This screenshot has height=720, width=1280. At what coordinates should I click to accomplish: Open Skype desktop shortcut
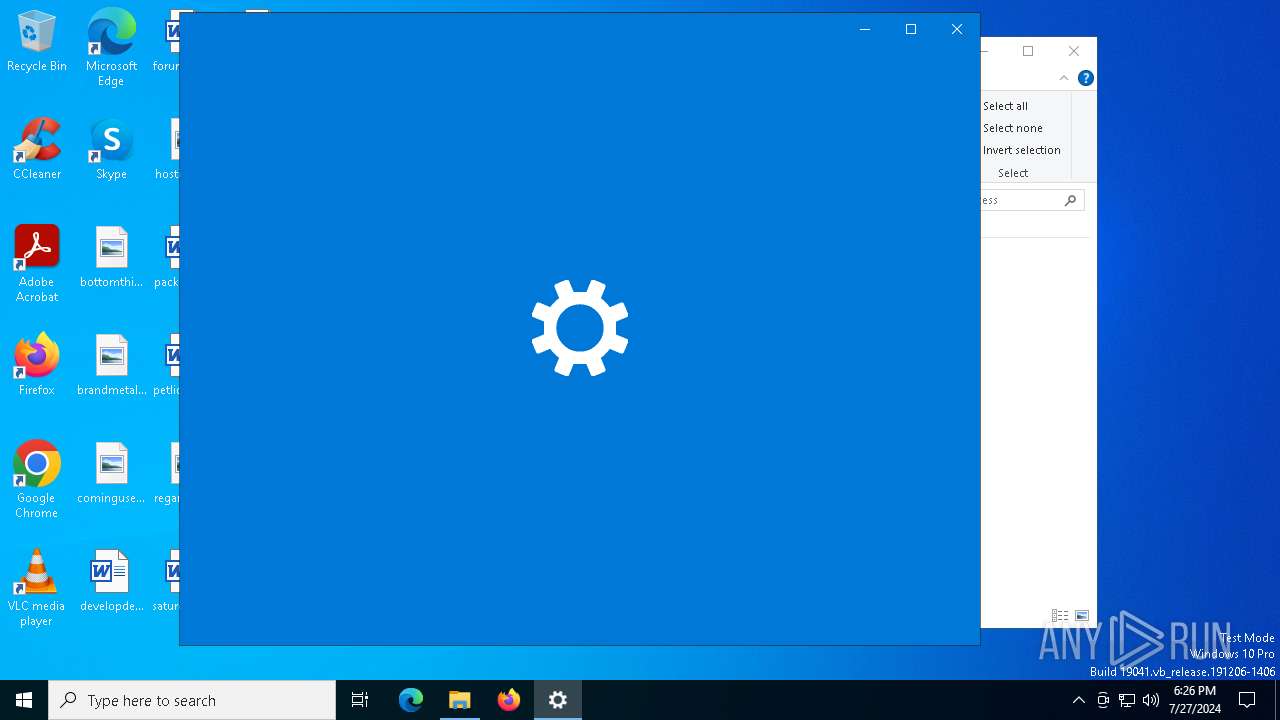click(111, 149)
